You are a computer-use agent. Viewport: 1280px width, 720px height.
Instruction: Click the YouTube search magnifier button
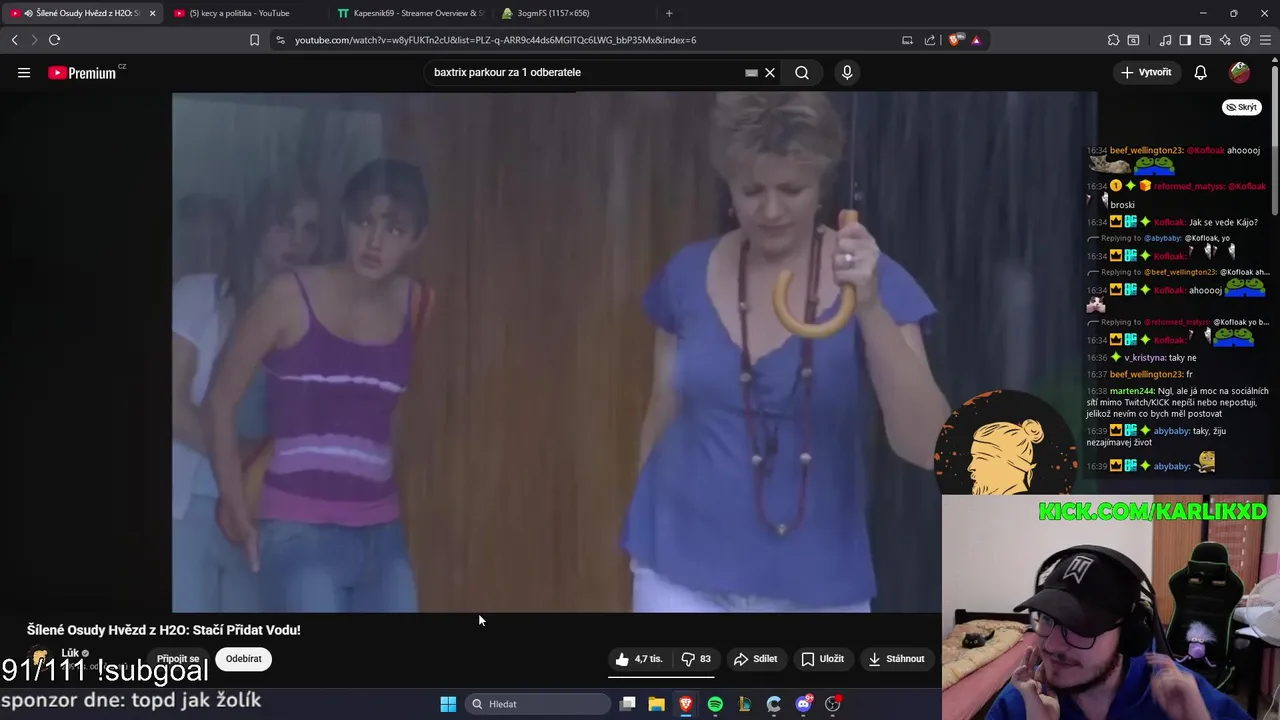(x=802, y=72)
